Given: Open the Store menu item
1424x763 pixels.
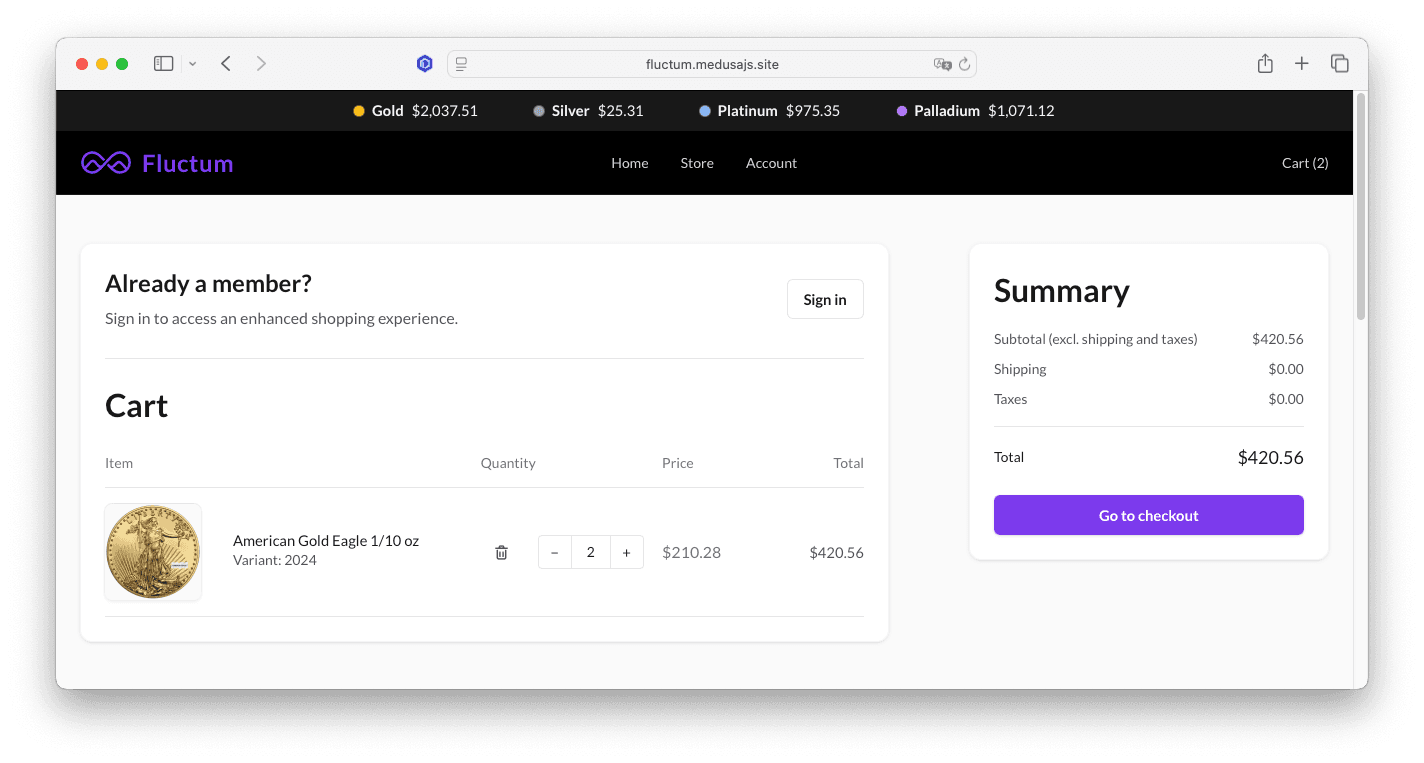Looking at the screenshot, I should click(697, 163).
